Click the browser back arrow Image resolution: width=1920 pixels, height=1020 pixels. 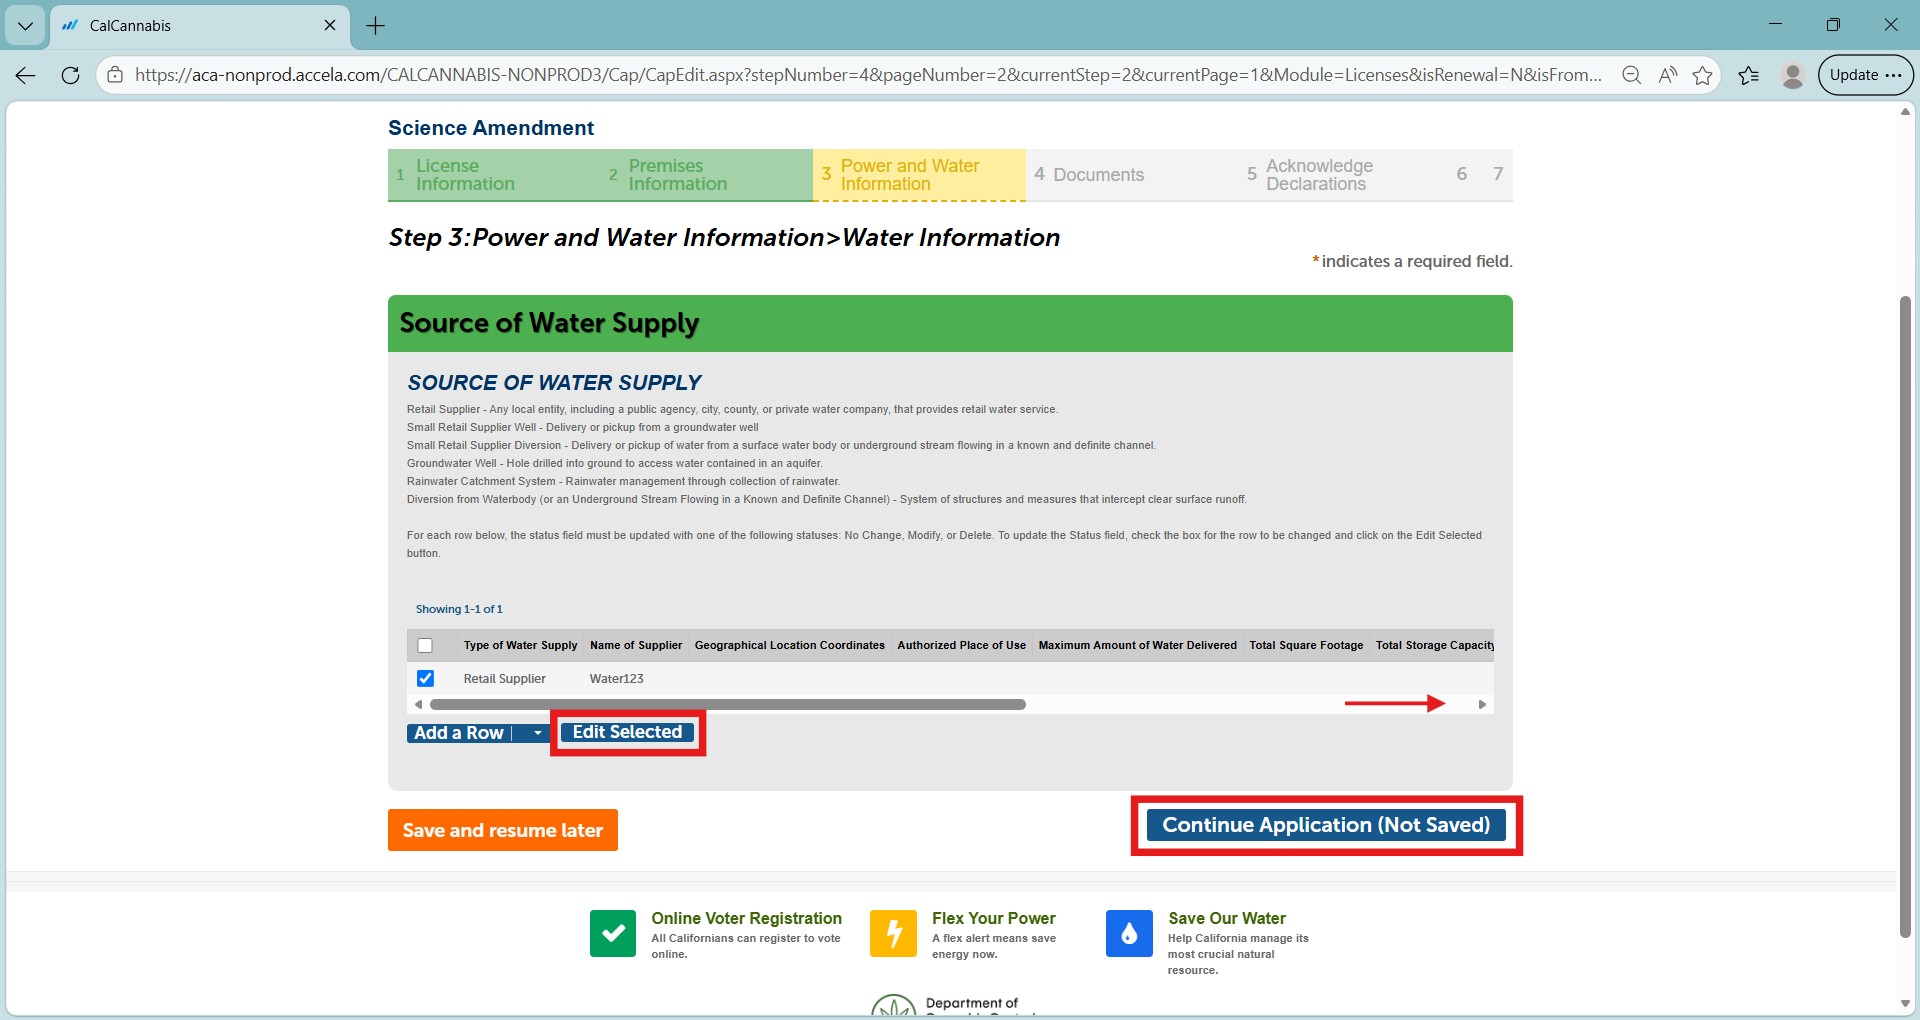26,75
